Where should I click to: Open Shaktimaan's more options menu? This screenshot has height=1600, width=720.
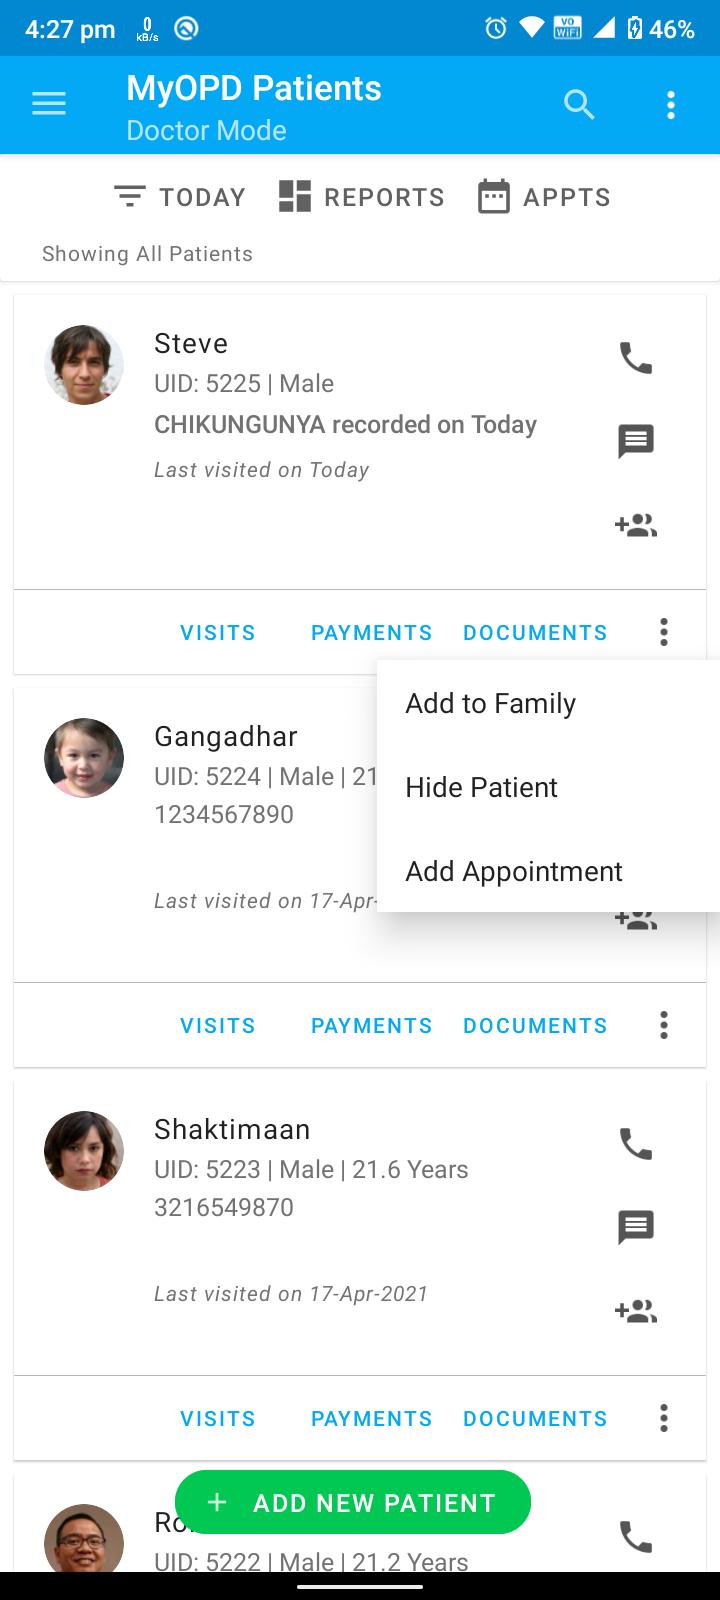(664, 1418)
